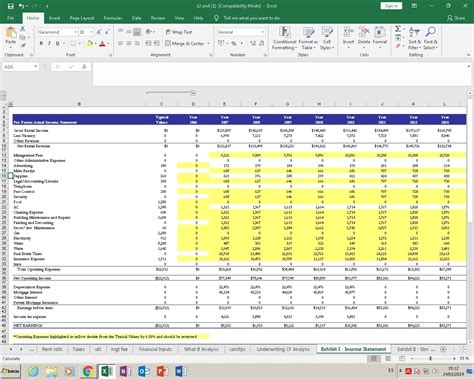
Task: Click the AutoSum sigma icon
Action: (x=398, y=29)
